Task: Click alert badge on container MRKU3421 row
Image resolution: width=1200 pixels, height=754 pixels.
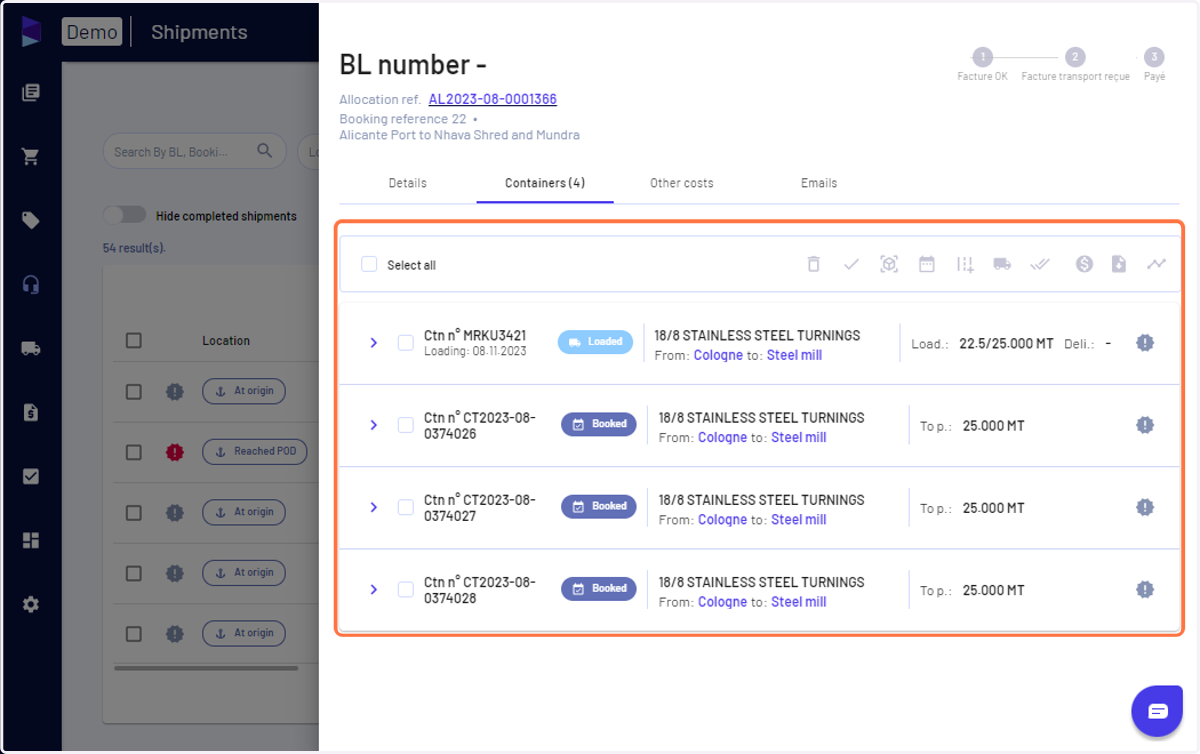Action: coord(1145,343)
